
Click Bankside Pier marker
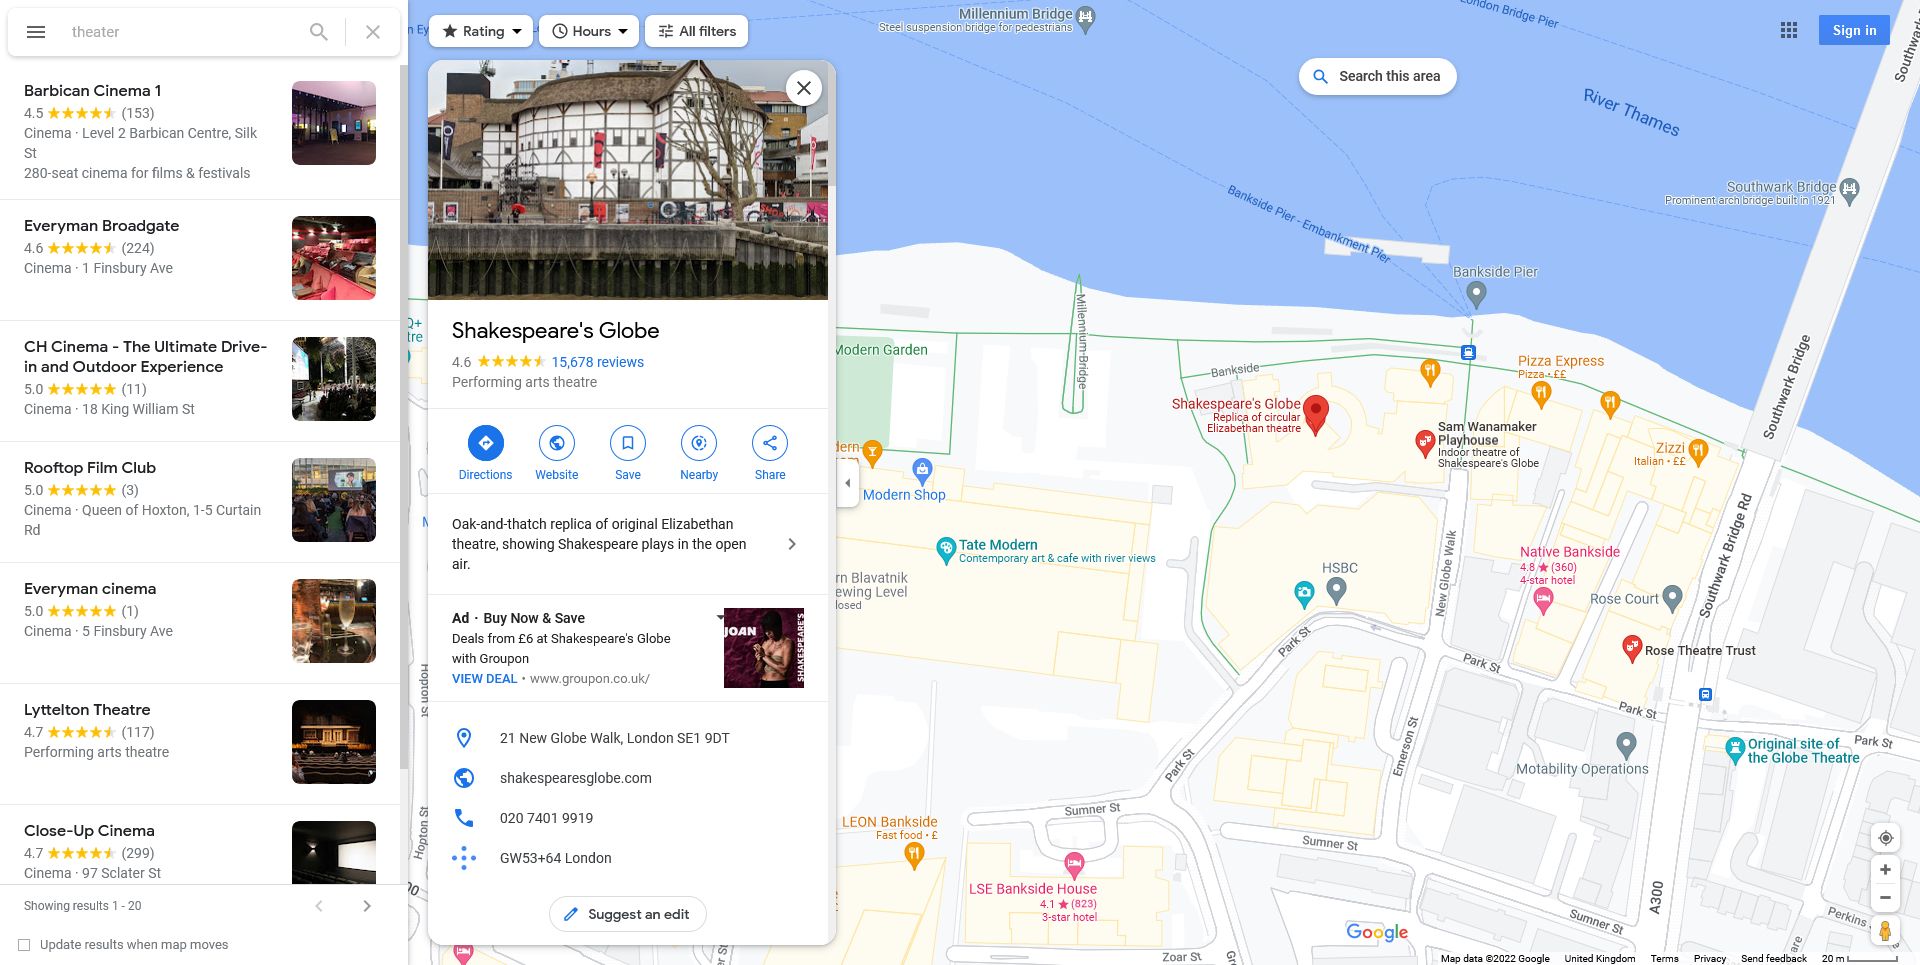tap(1476, 294)
